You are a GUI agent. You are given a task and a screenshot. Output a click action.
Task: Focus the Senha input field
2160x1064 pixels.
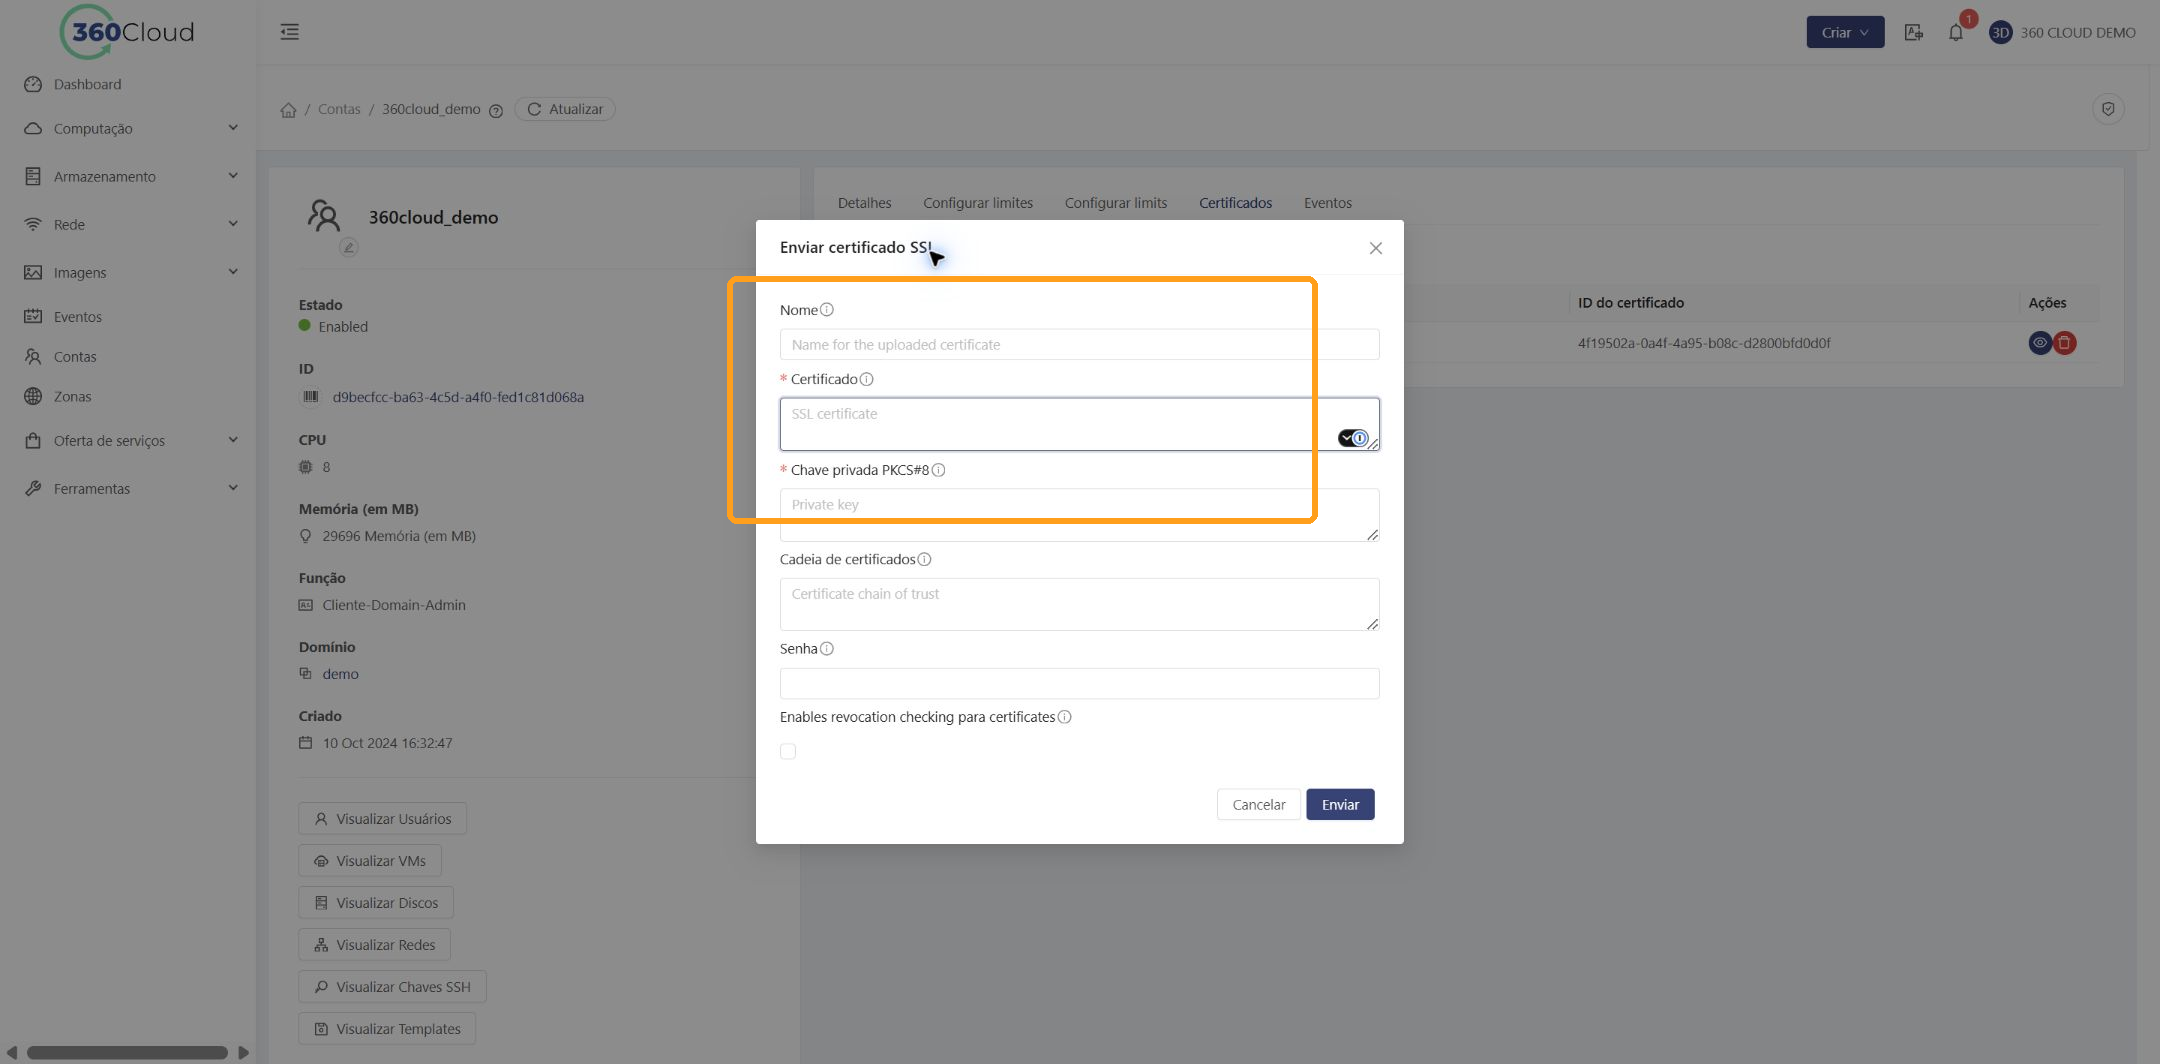click(x=1080, y=683)
